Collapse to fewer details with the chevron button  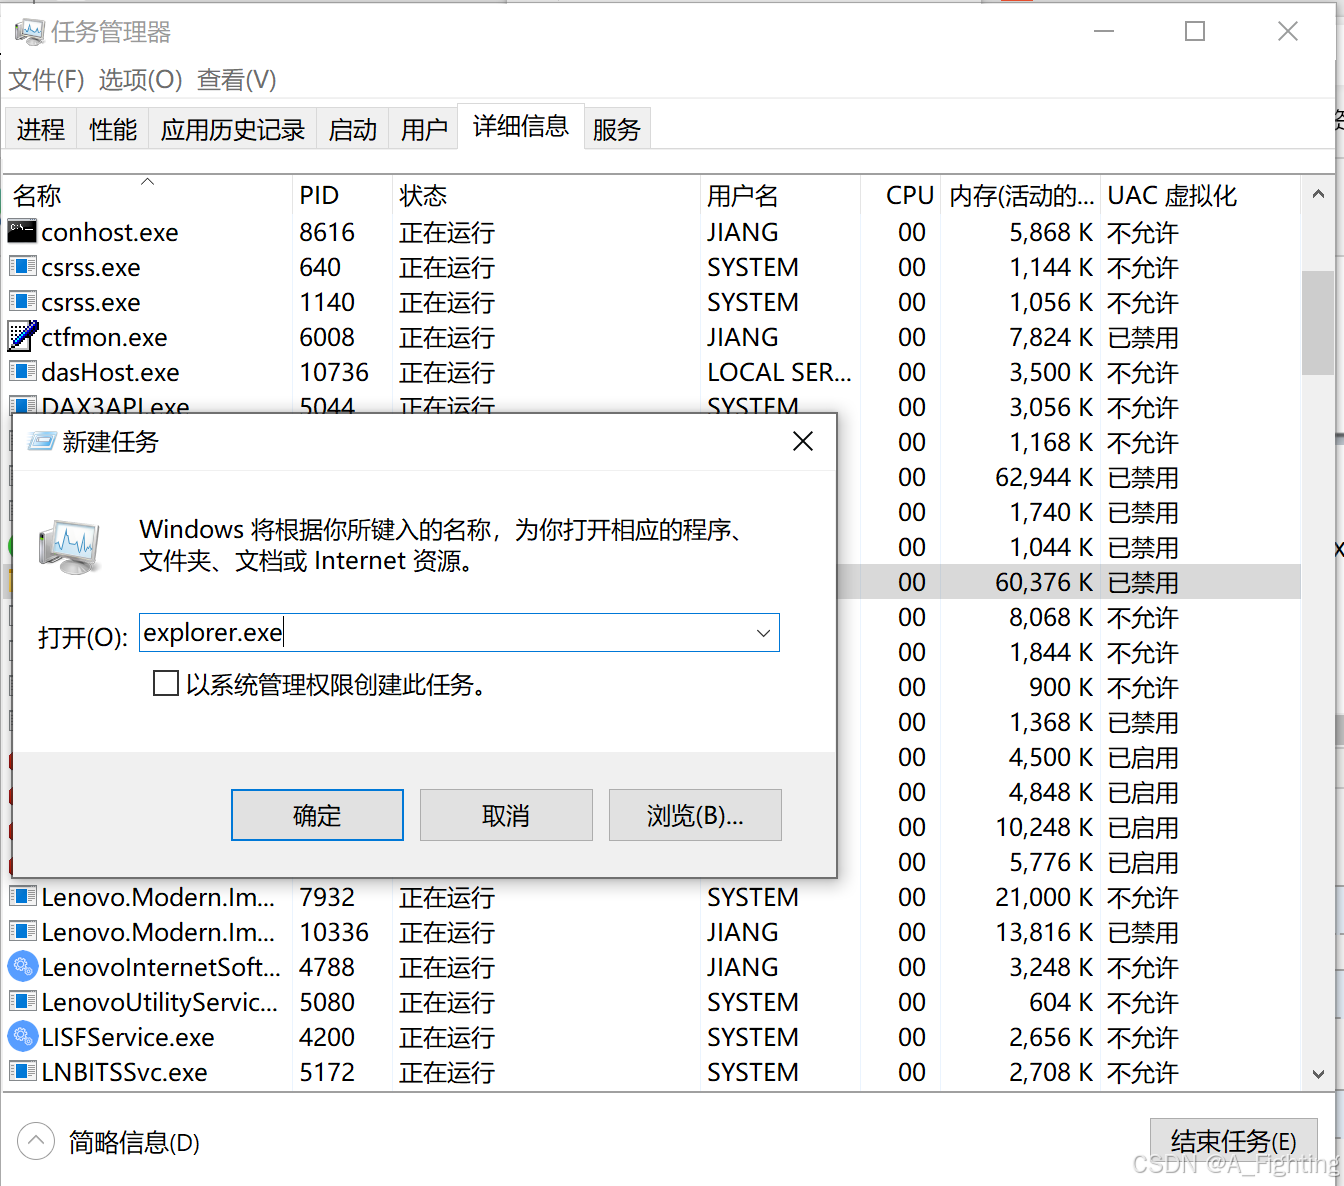pos(36,1141)
